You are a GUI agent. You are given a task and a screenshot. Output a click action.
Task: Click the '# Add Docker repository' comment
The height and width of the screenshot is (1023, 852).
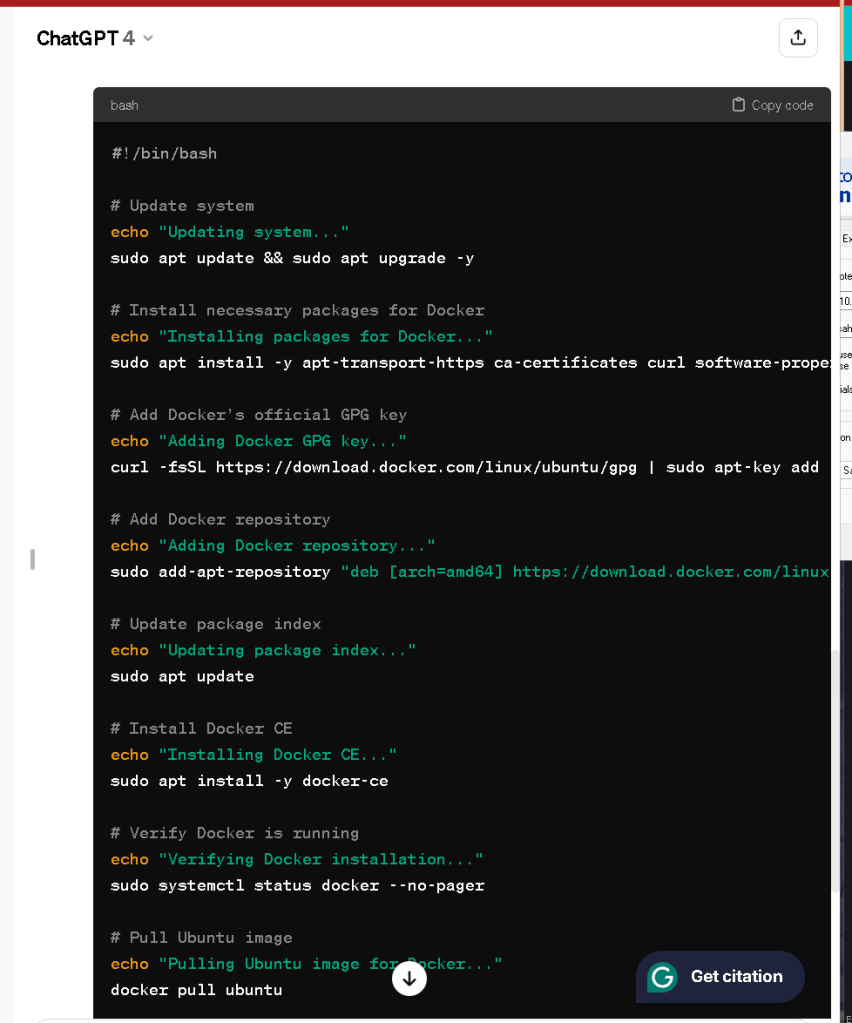(221, 519)
